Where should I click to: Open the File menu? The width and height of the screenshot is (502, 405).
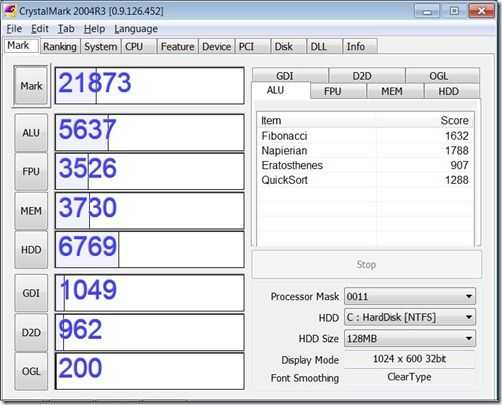[14, 29]
